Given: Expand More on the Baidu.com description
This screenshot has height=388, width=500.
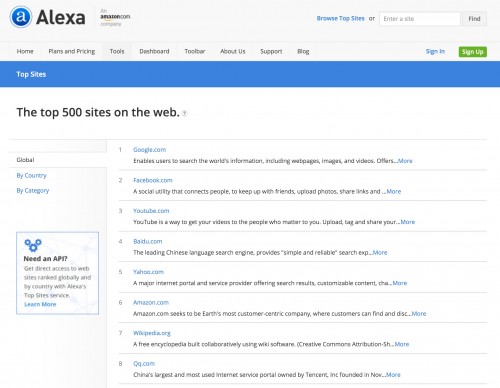Looking at the screenshot, I should point(380,253).
